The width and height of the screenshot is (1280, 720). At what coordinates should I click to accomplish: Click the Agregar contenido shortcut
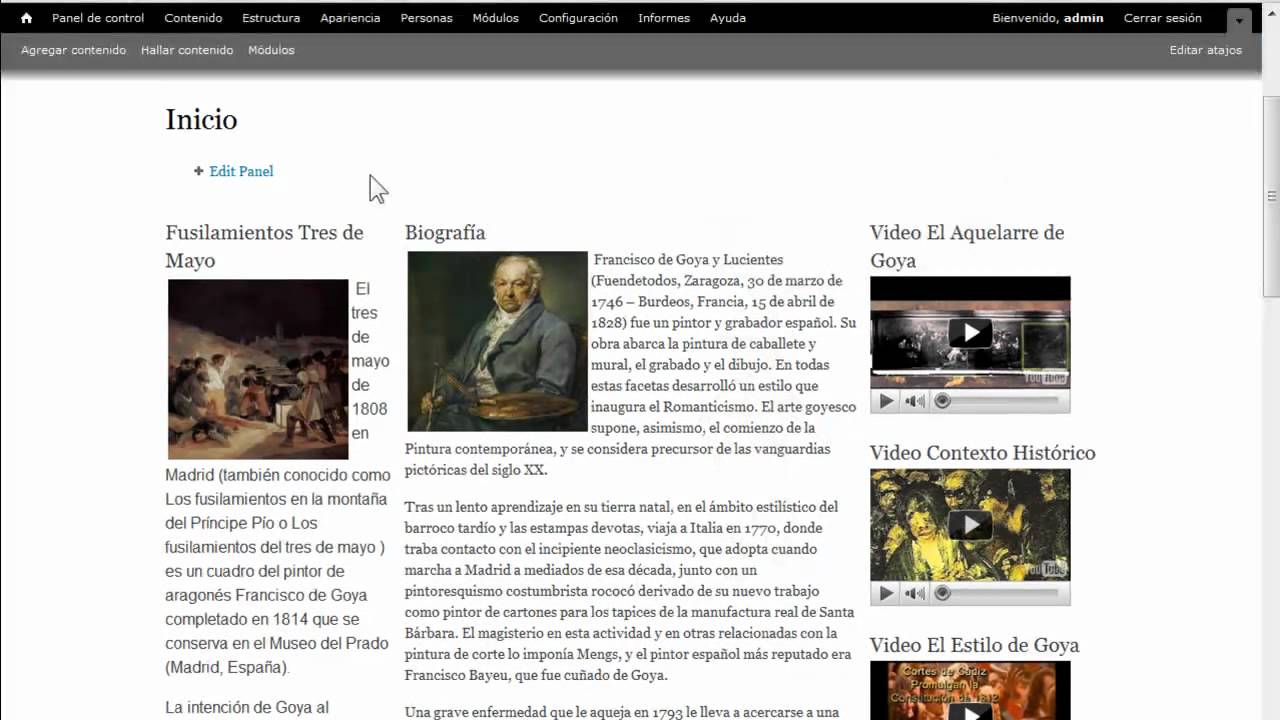(73, 50)
